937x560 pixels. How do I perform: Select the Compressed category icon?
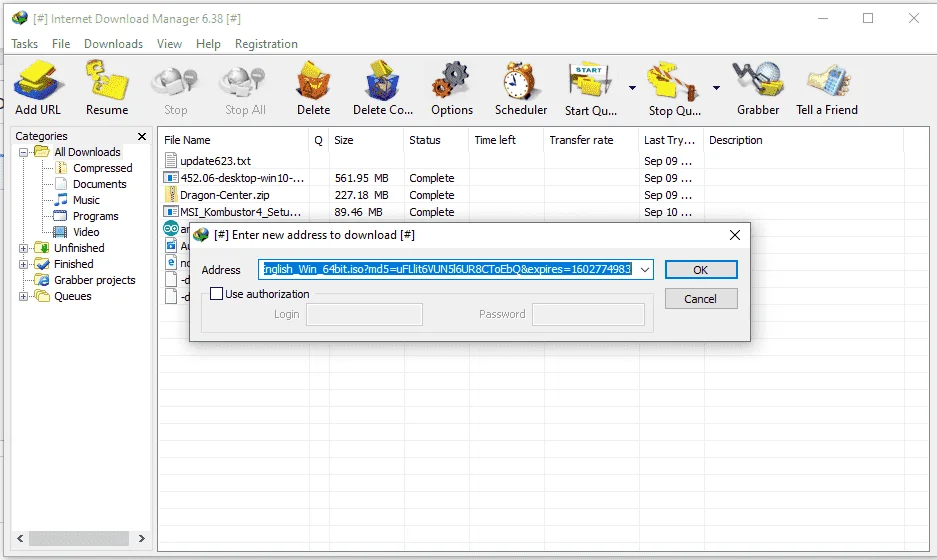pyautogui.click(x=61, y=168)
